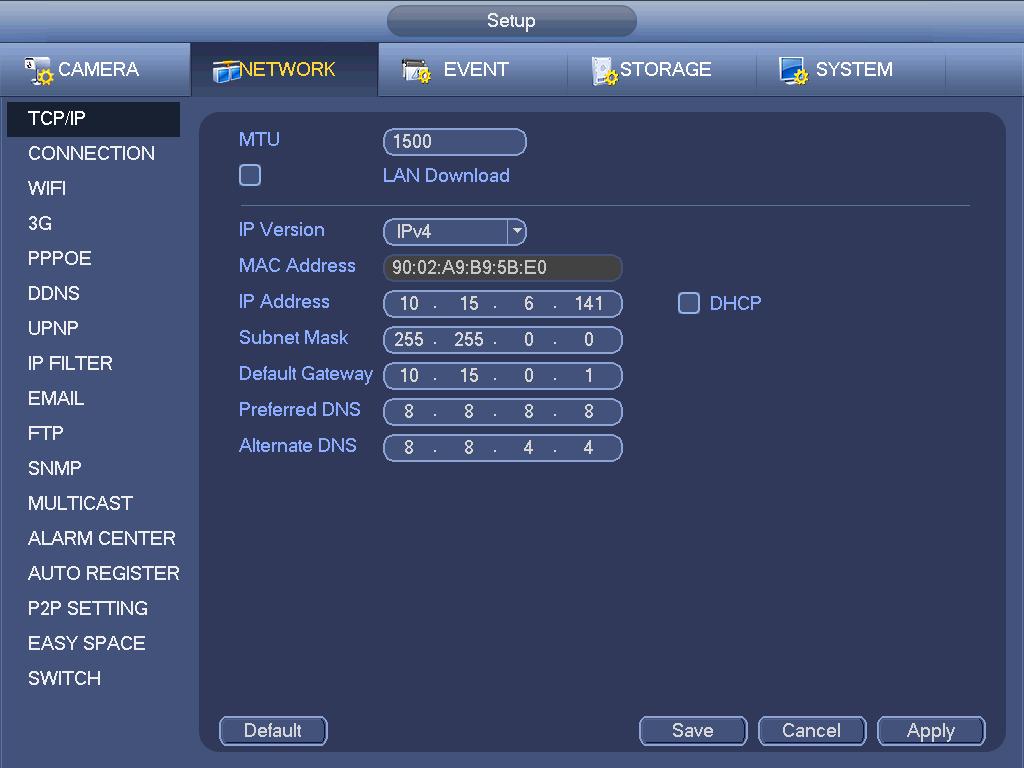Open the SYSTEM tab label
The height and width of the screenshot is (768, 1024).
854,69
